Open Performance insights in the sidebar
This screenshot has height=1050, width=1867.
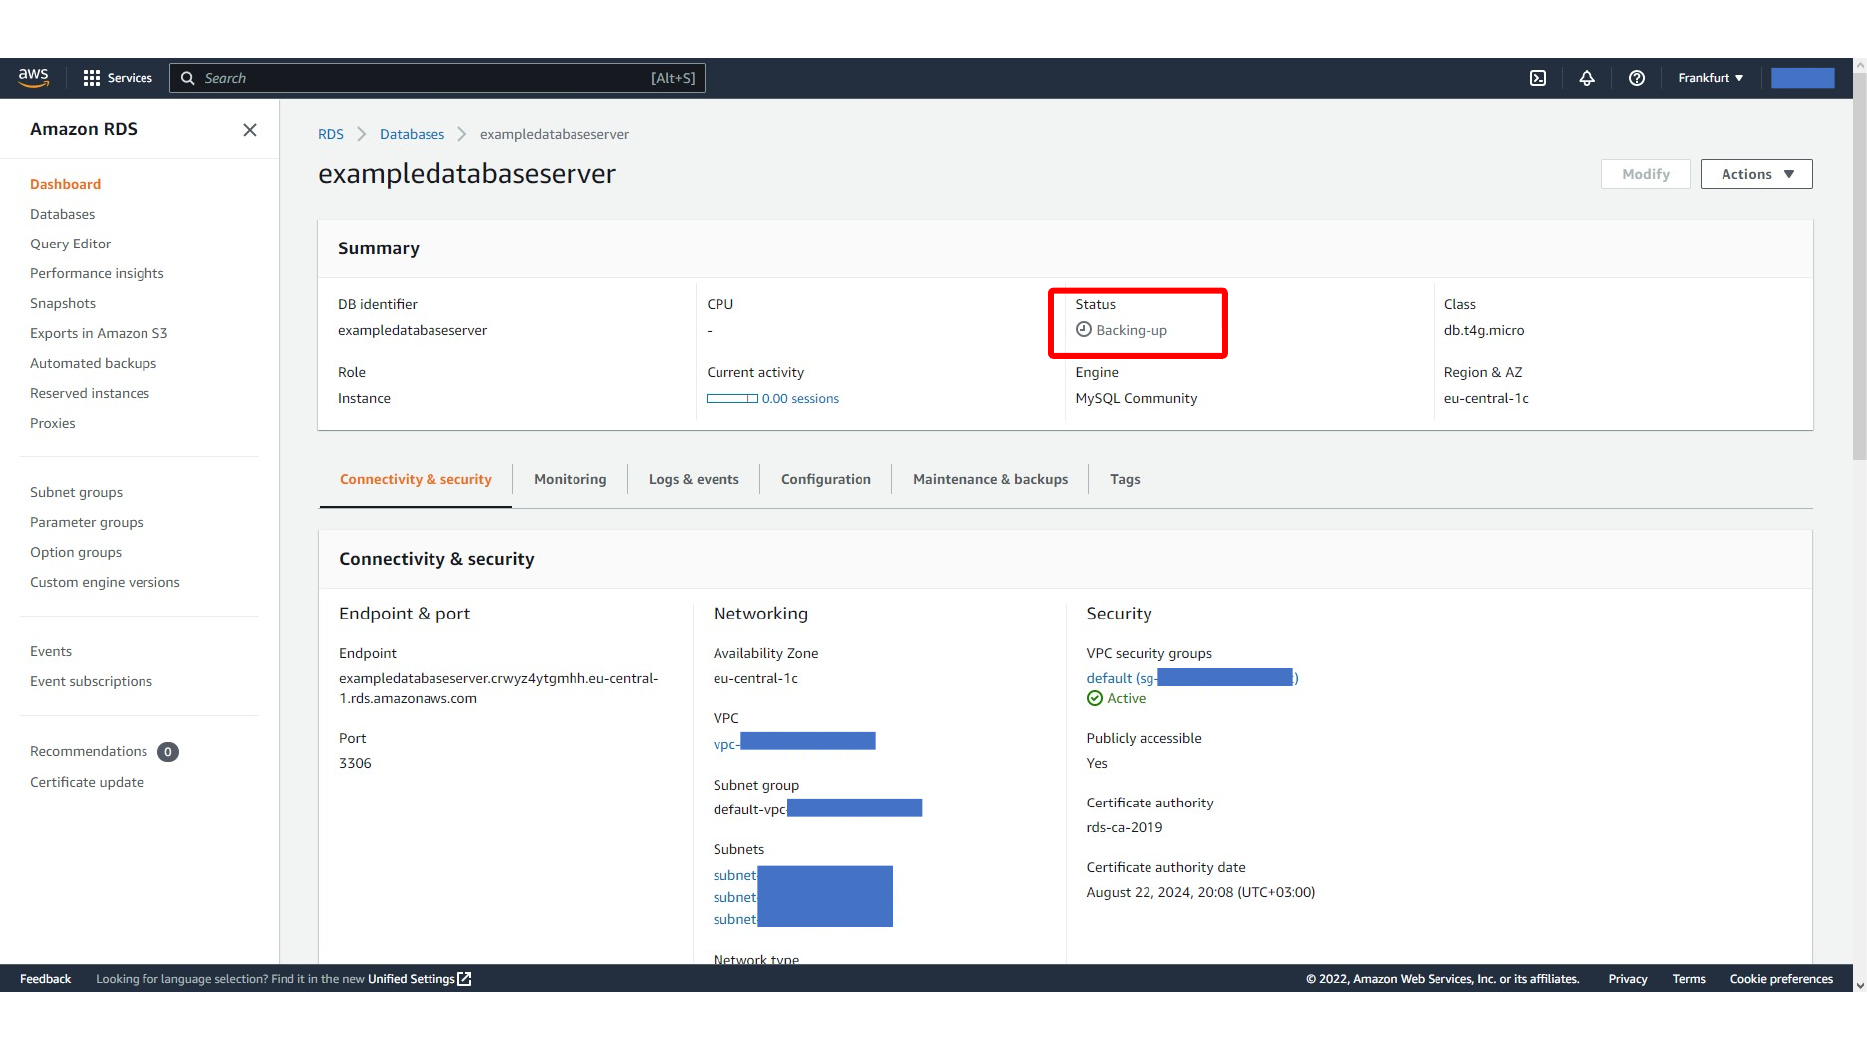pyautogui.click(x=97, y=274)
